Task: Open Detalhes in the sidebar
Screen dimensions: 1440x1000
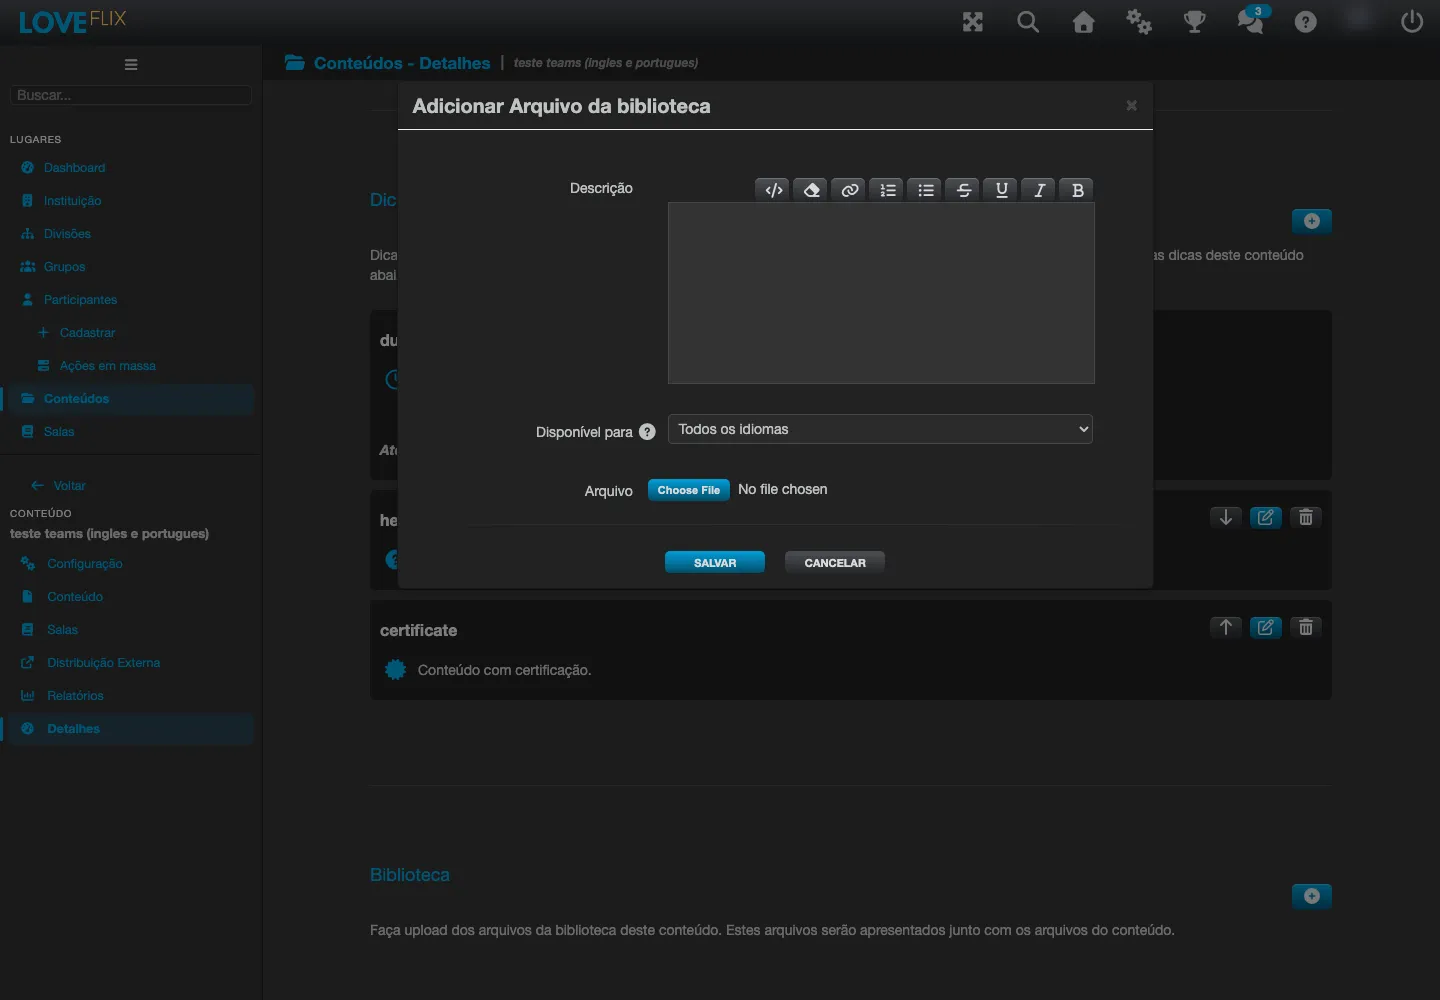Action: pyautogui.click(x=73, y=729)
